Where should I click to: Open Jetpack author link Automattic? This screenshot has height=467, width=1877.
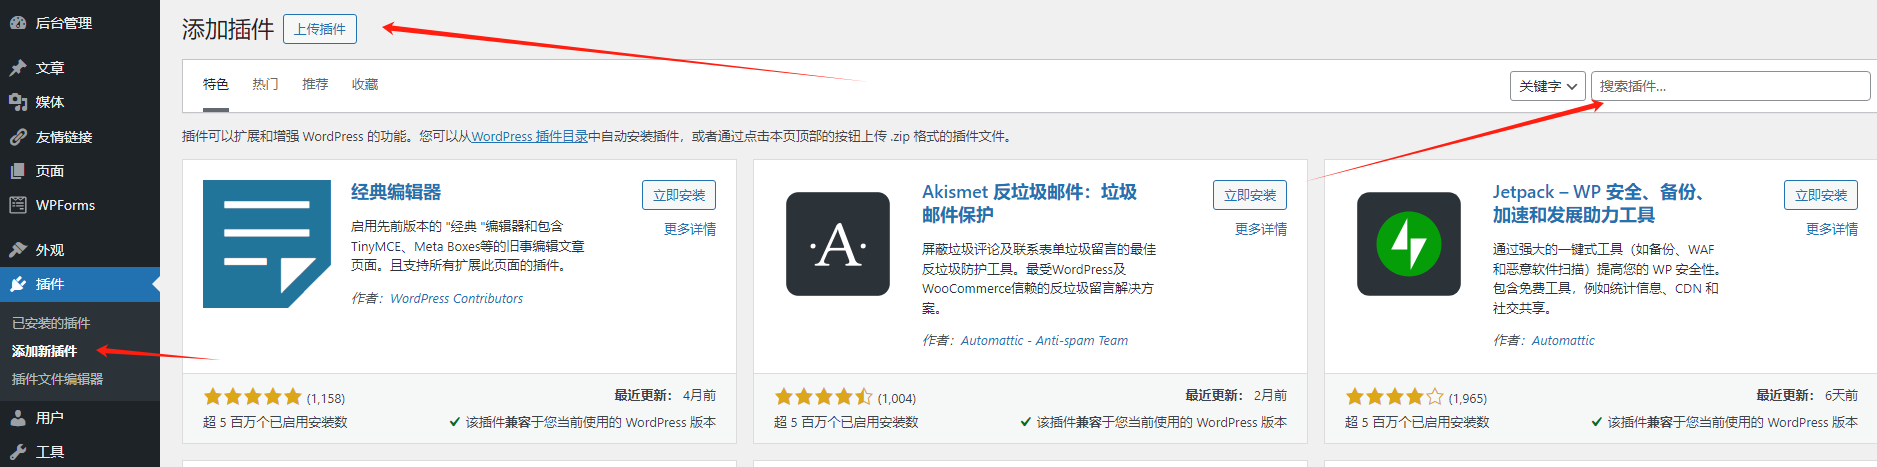click(x=1563, y=340)
